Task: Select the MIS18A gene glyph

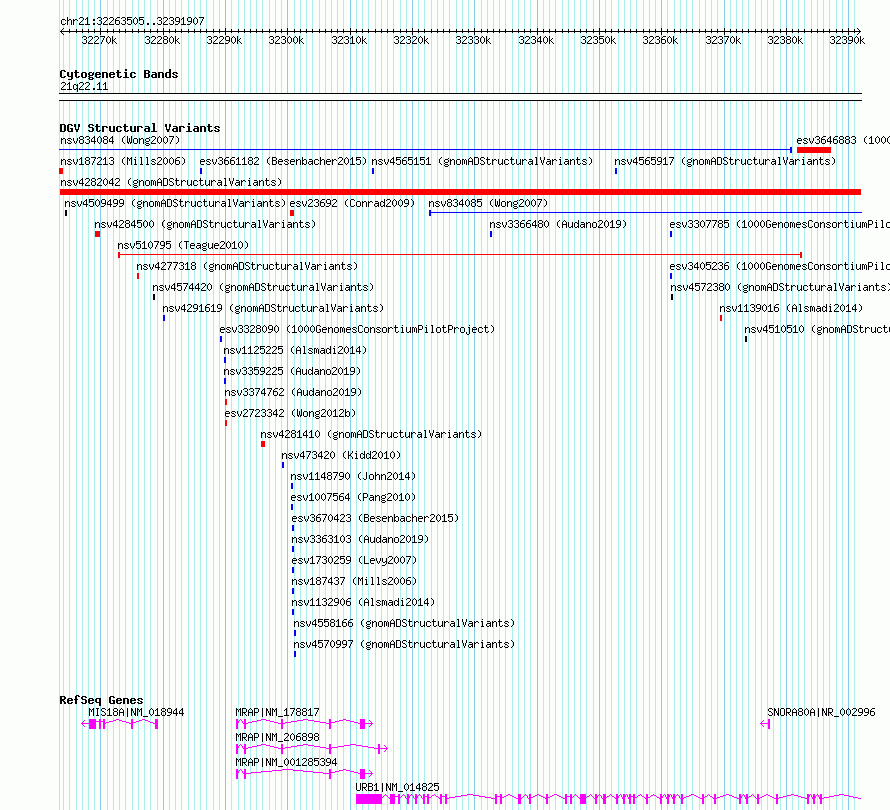Action: (x=120, y=724)
